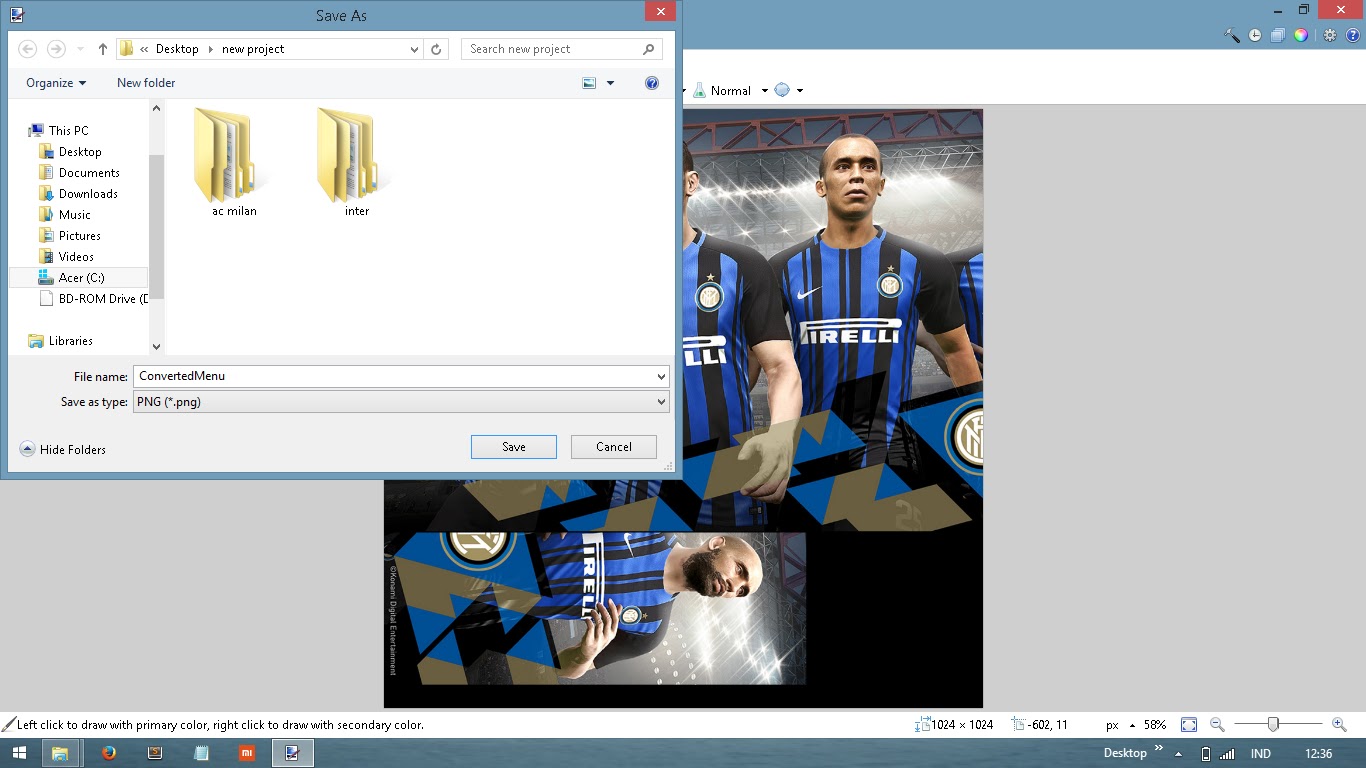Collapse folders with Hide Folders
The height and width of the screenshot is (768, 1366).
pos(63,450)
